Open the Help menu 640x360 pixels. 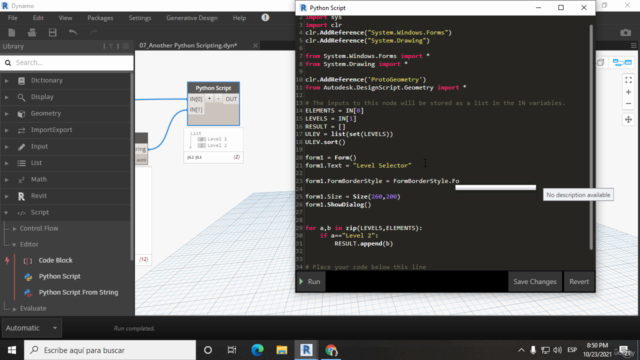pos(239,18)
